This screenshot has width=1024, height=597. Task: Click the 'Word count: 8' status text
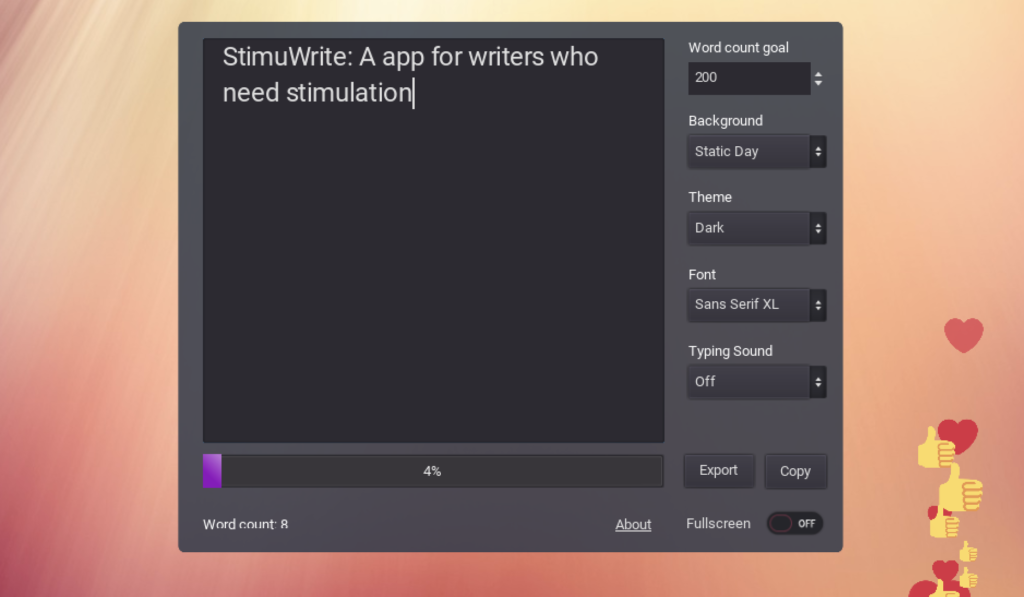tap(246, 524)
